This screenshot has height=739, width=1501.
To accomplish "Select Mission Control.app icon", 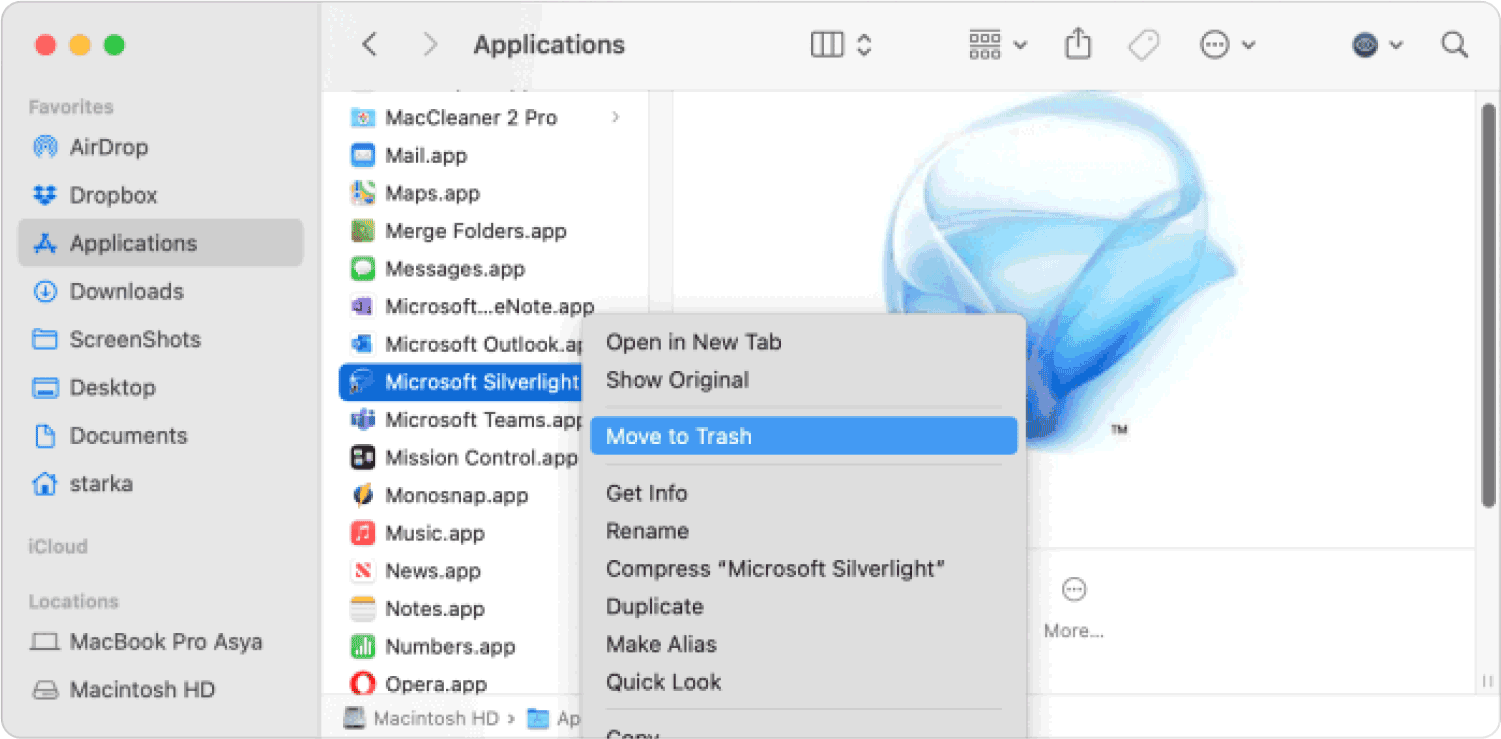I will click(362, 458).
